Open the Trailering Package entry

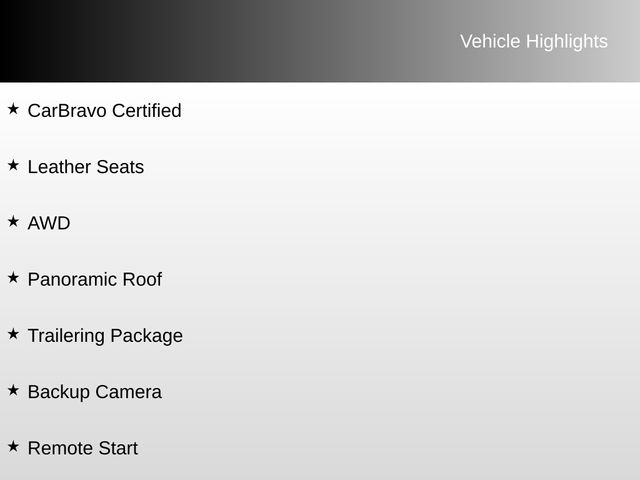[105, 336]
